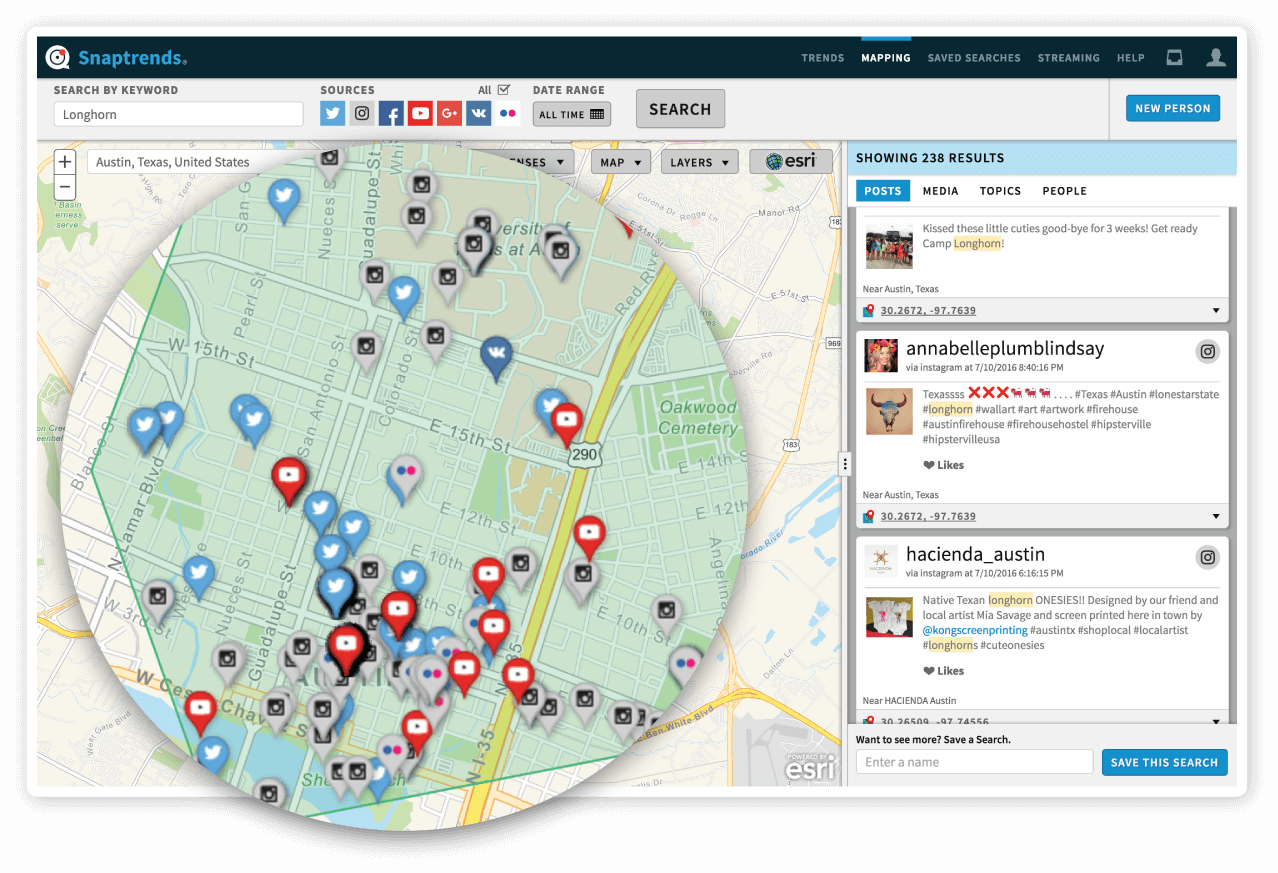This screenshot has height=873, width=1278.
Task: Click the keyword field containing Longhorn
Action: 178,114
